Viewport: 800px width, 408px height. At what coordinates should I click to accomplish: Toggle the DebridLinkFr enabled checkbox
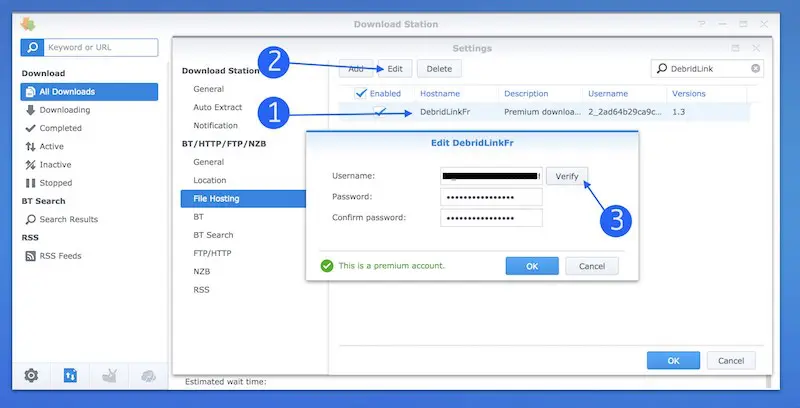pyautogui.click(x=379, y=112)
